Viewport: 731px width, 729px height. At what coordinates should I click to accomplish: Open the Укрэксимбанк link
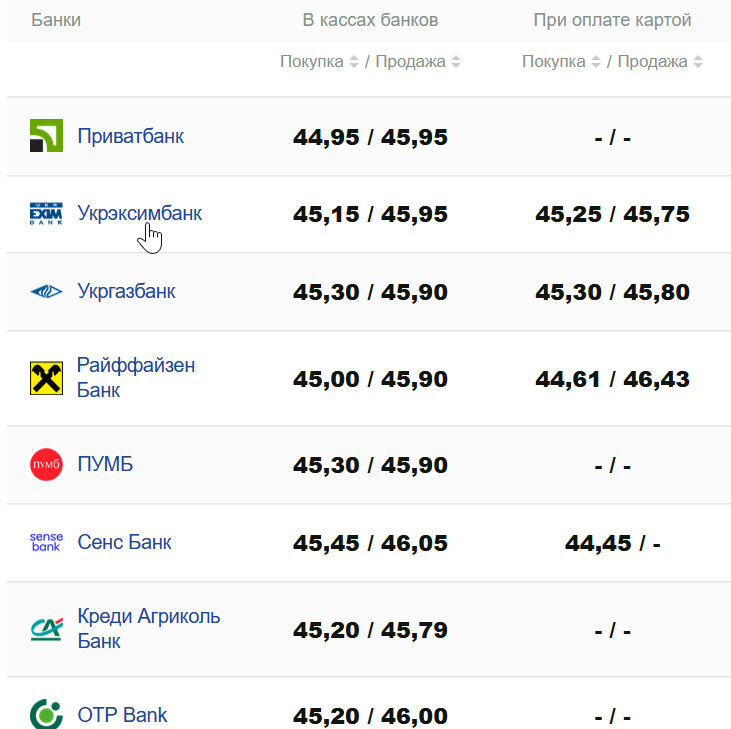[x=139, y=213]
